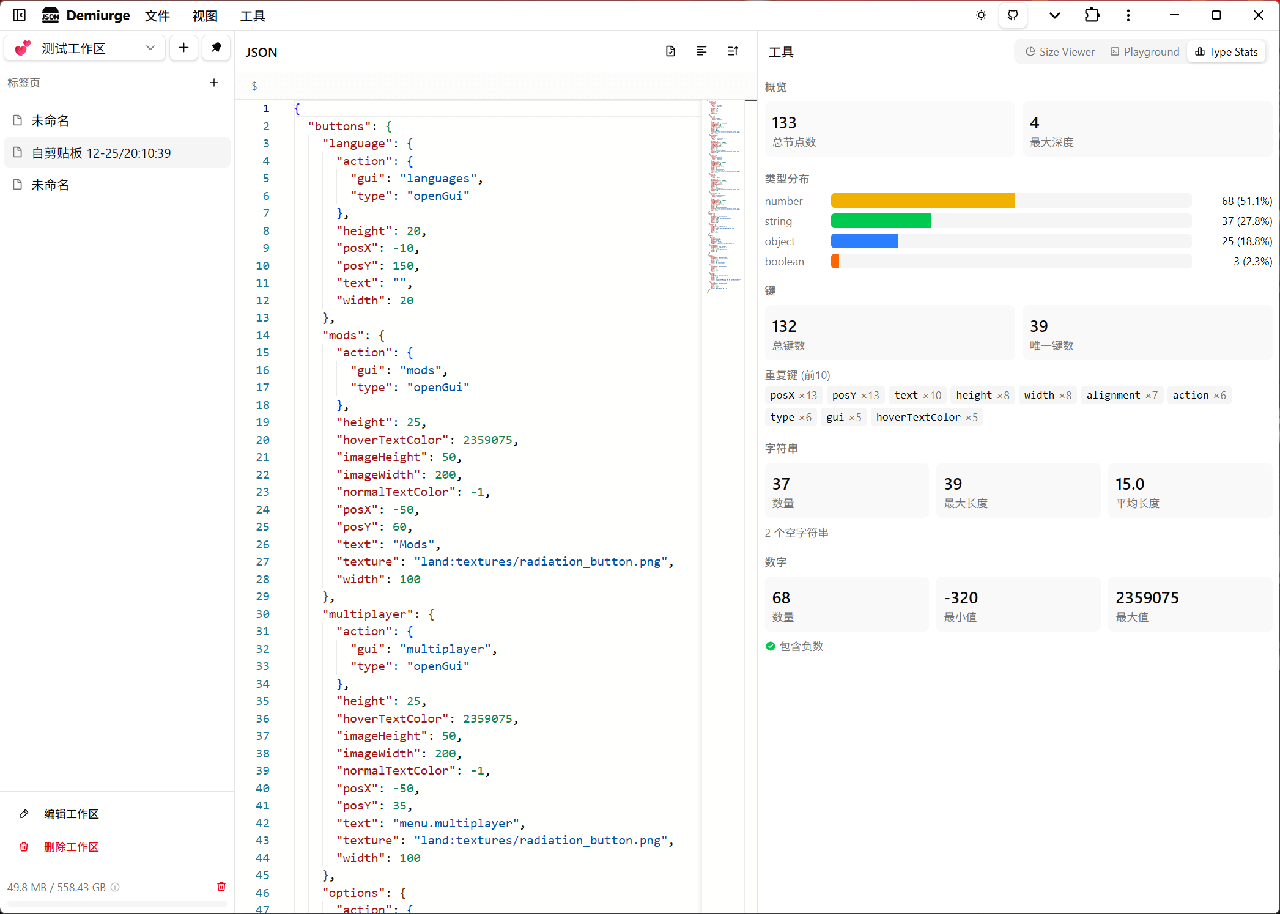Expand the 测试工作区 workspace dropdown
Image resolution: width=1280 pixels, height=914 pixels.
click(x=85, y=48)
